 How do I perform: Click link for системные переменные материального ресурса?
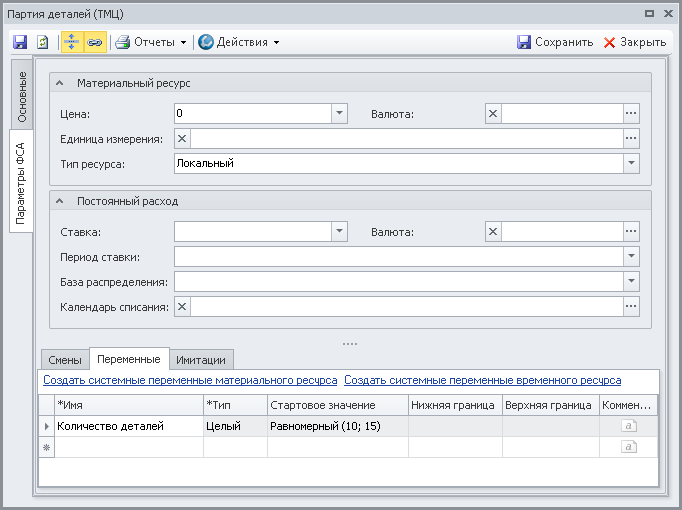coord(190,380)
